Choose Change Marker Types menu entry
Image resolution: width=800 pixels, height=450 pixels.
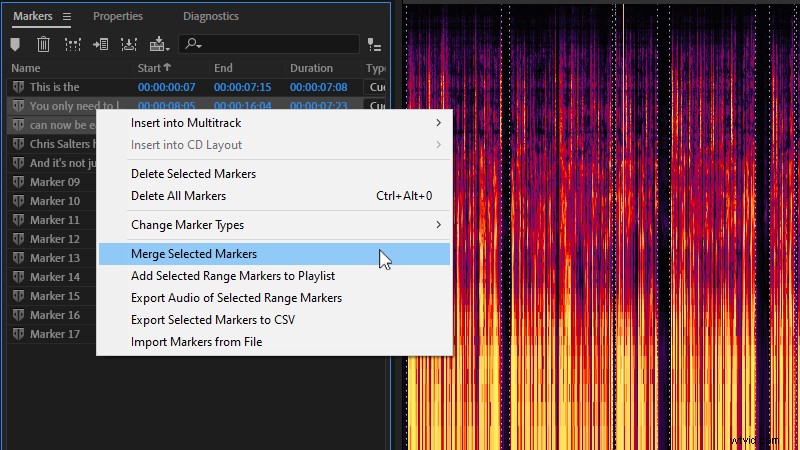coord(274,225)
